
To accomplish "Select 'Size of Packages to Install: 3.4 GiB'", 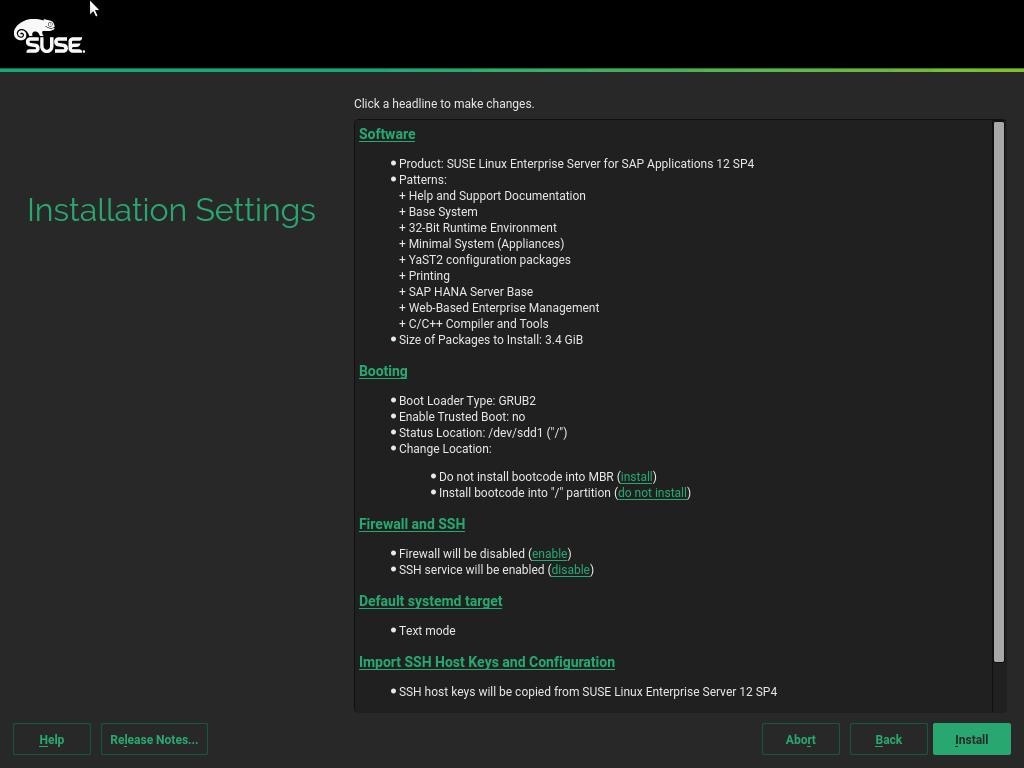I will coord(490,340).
